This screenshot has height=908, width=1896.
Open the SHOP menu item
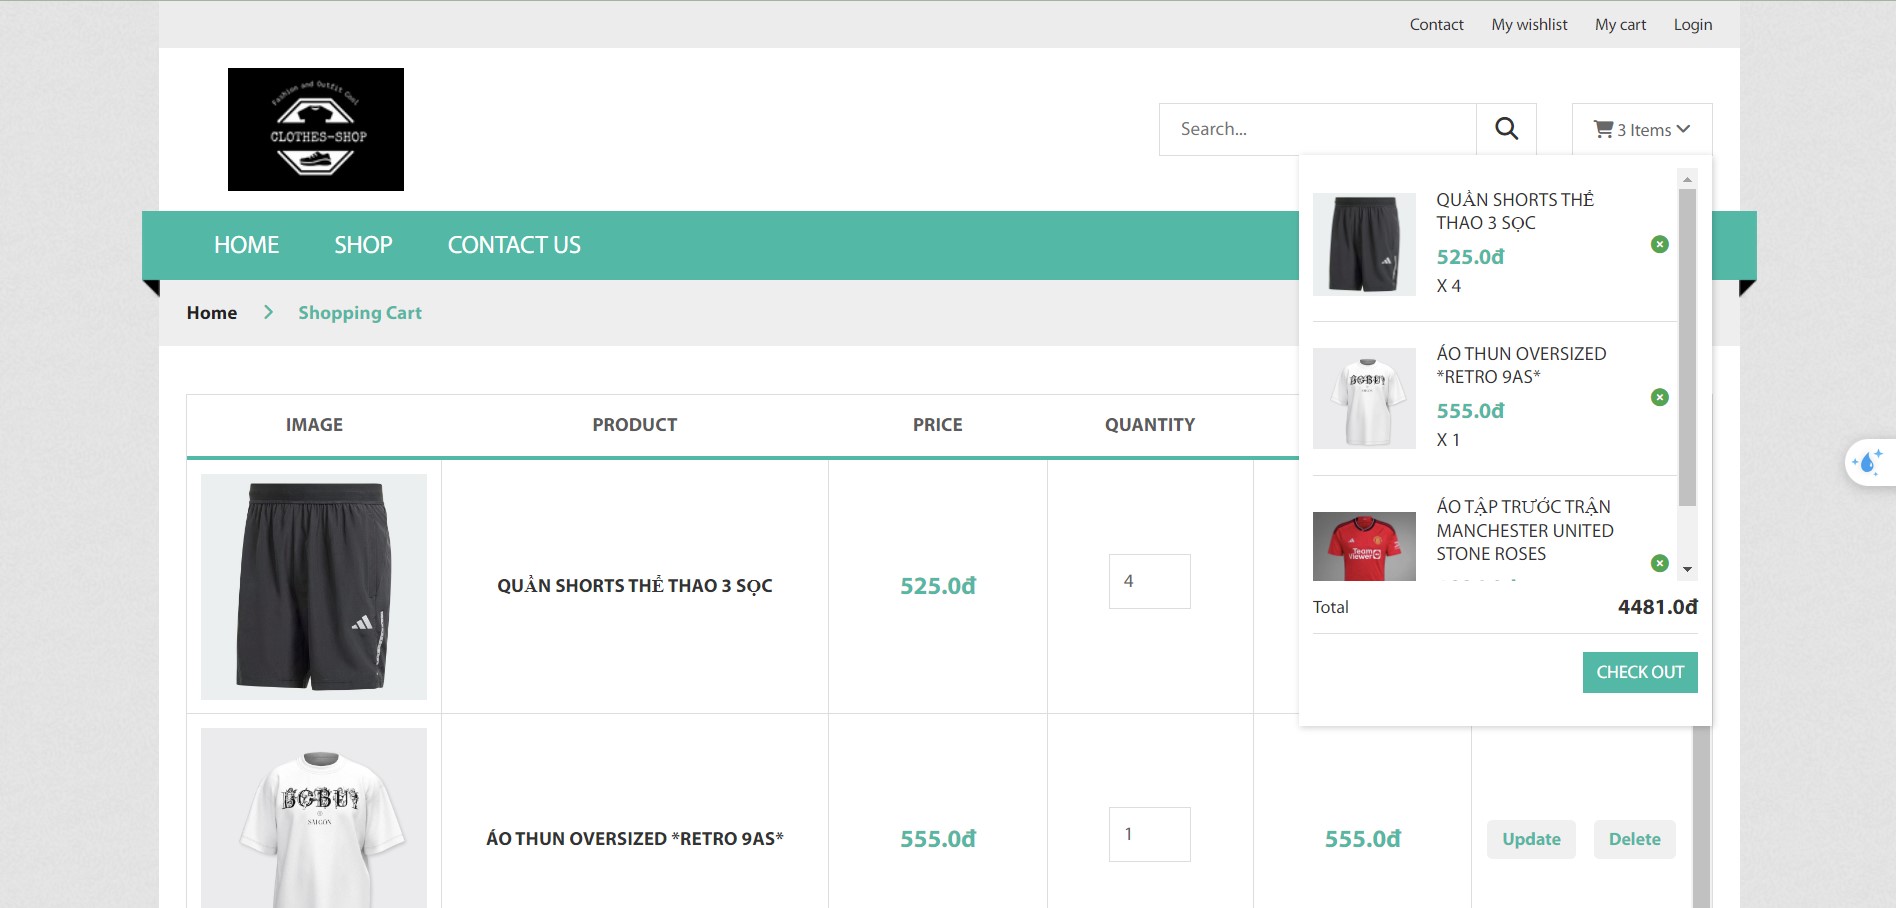(x=363, y=245)
